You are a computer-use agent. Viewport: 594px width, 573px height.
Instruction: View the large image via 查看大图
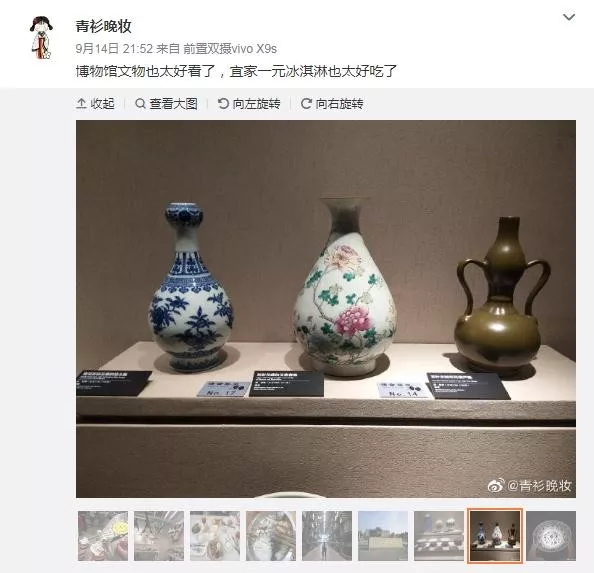click(x=166, y=103)
